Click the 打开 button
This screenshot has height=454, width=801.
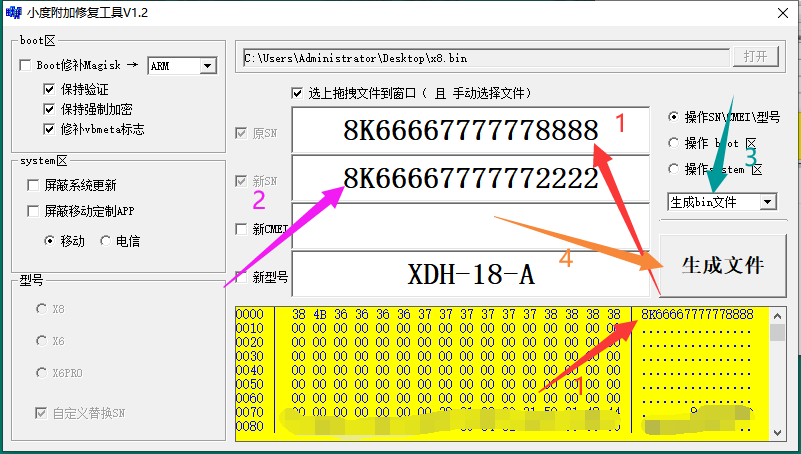click(756, 57)
